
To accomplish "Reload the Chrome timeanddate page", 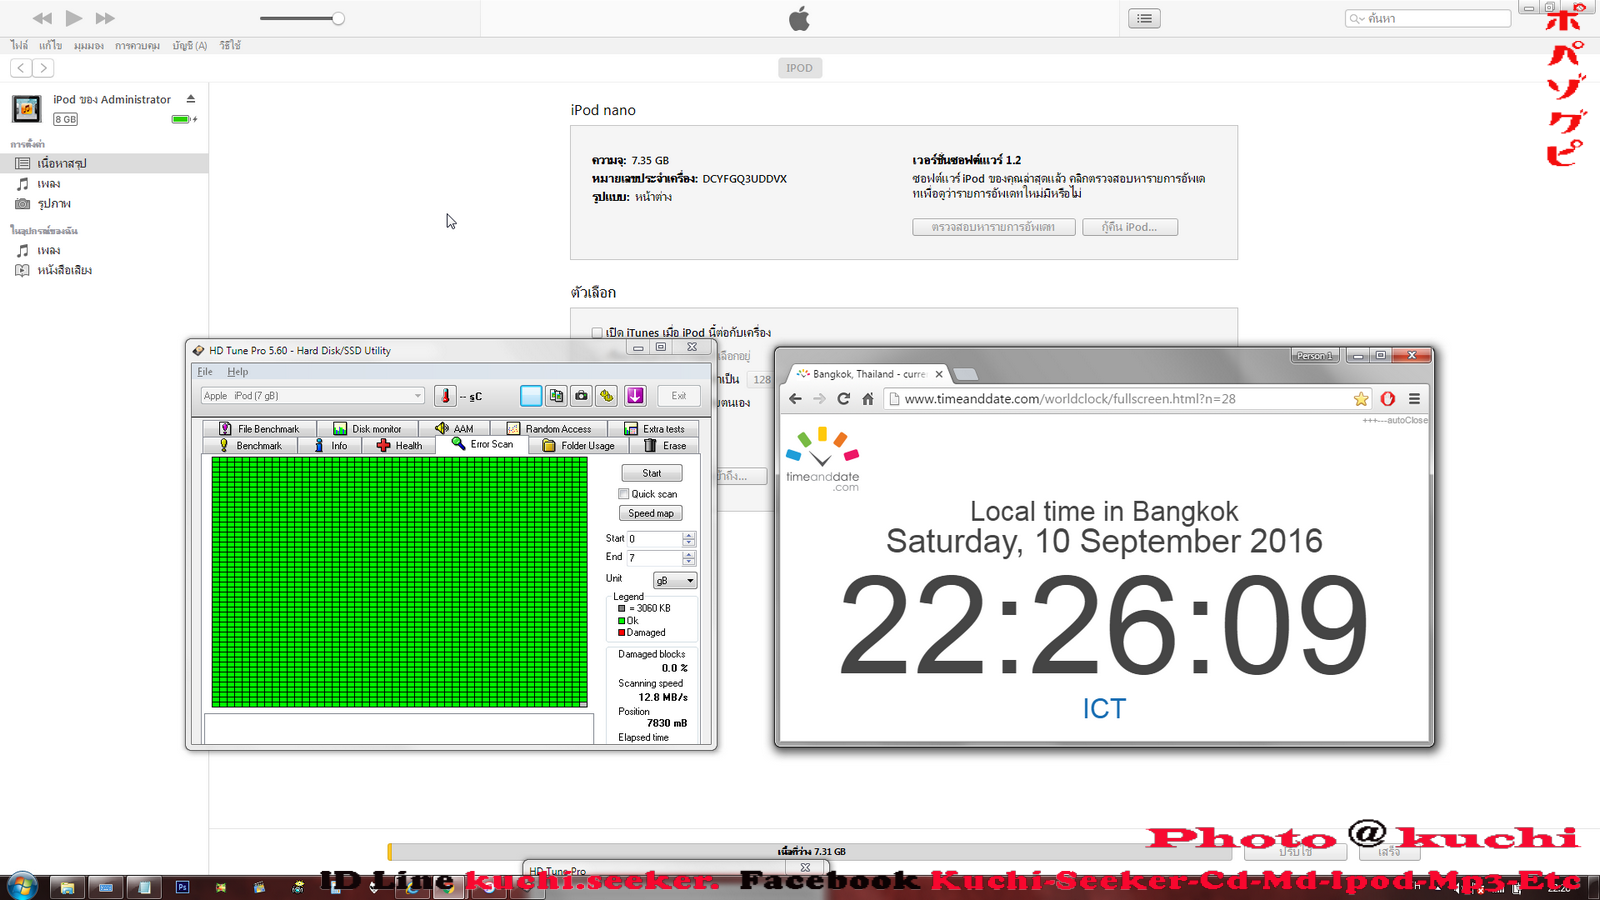I will tap(844, 399).
